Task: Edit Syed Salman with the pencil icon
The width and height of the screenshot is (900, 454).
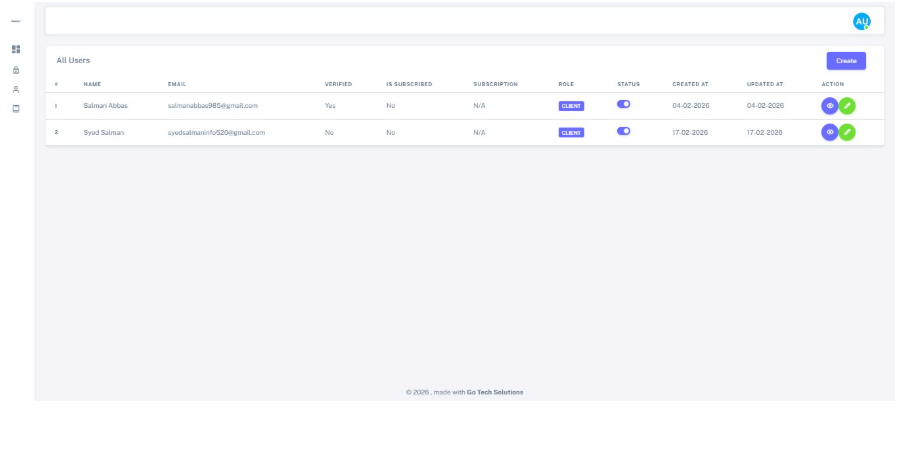Action: click(847, 132)
